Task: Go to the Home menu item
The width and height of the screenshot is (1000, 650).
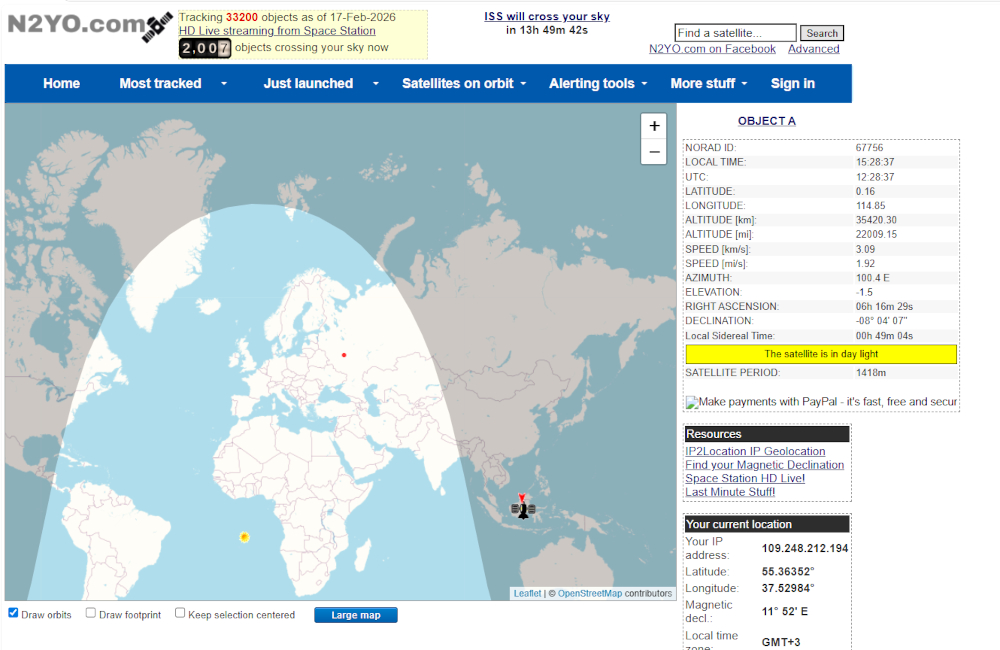Action: tap(61, 84)
